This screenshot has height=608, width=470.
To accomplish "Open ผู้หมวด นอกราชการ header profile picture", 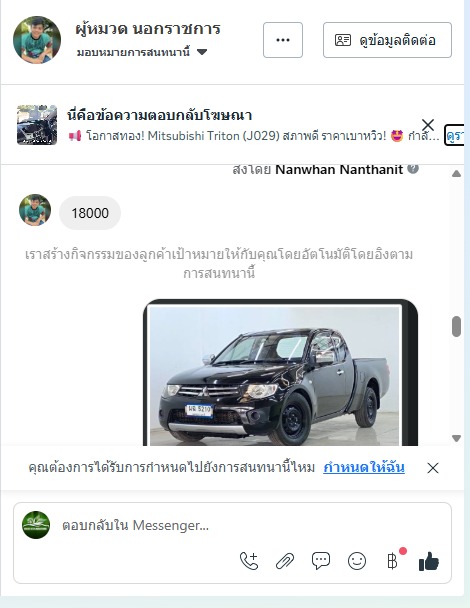I will [x=37, y=40].
